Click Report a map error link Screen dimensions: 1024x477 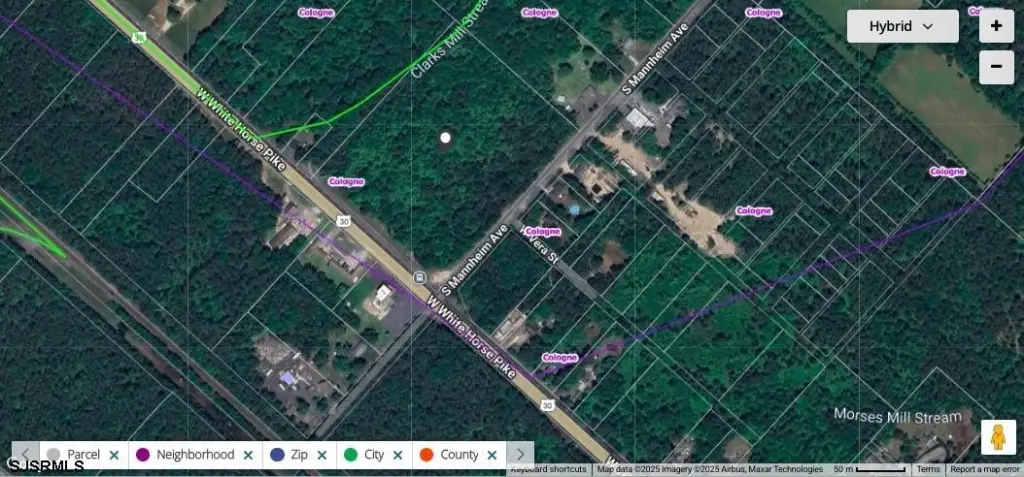pyautogui.click(x=984, y=470)
